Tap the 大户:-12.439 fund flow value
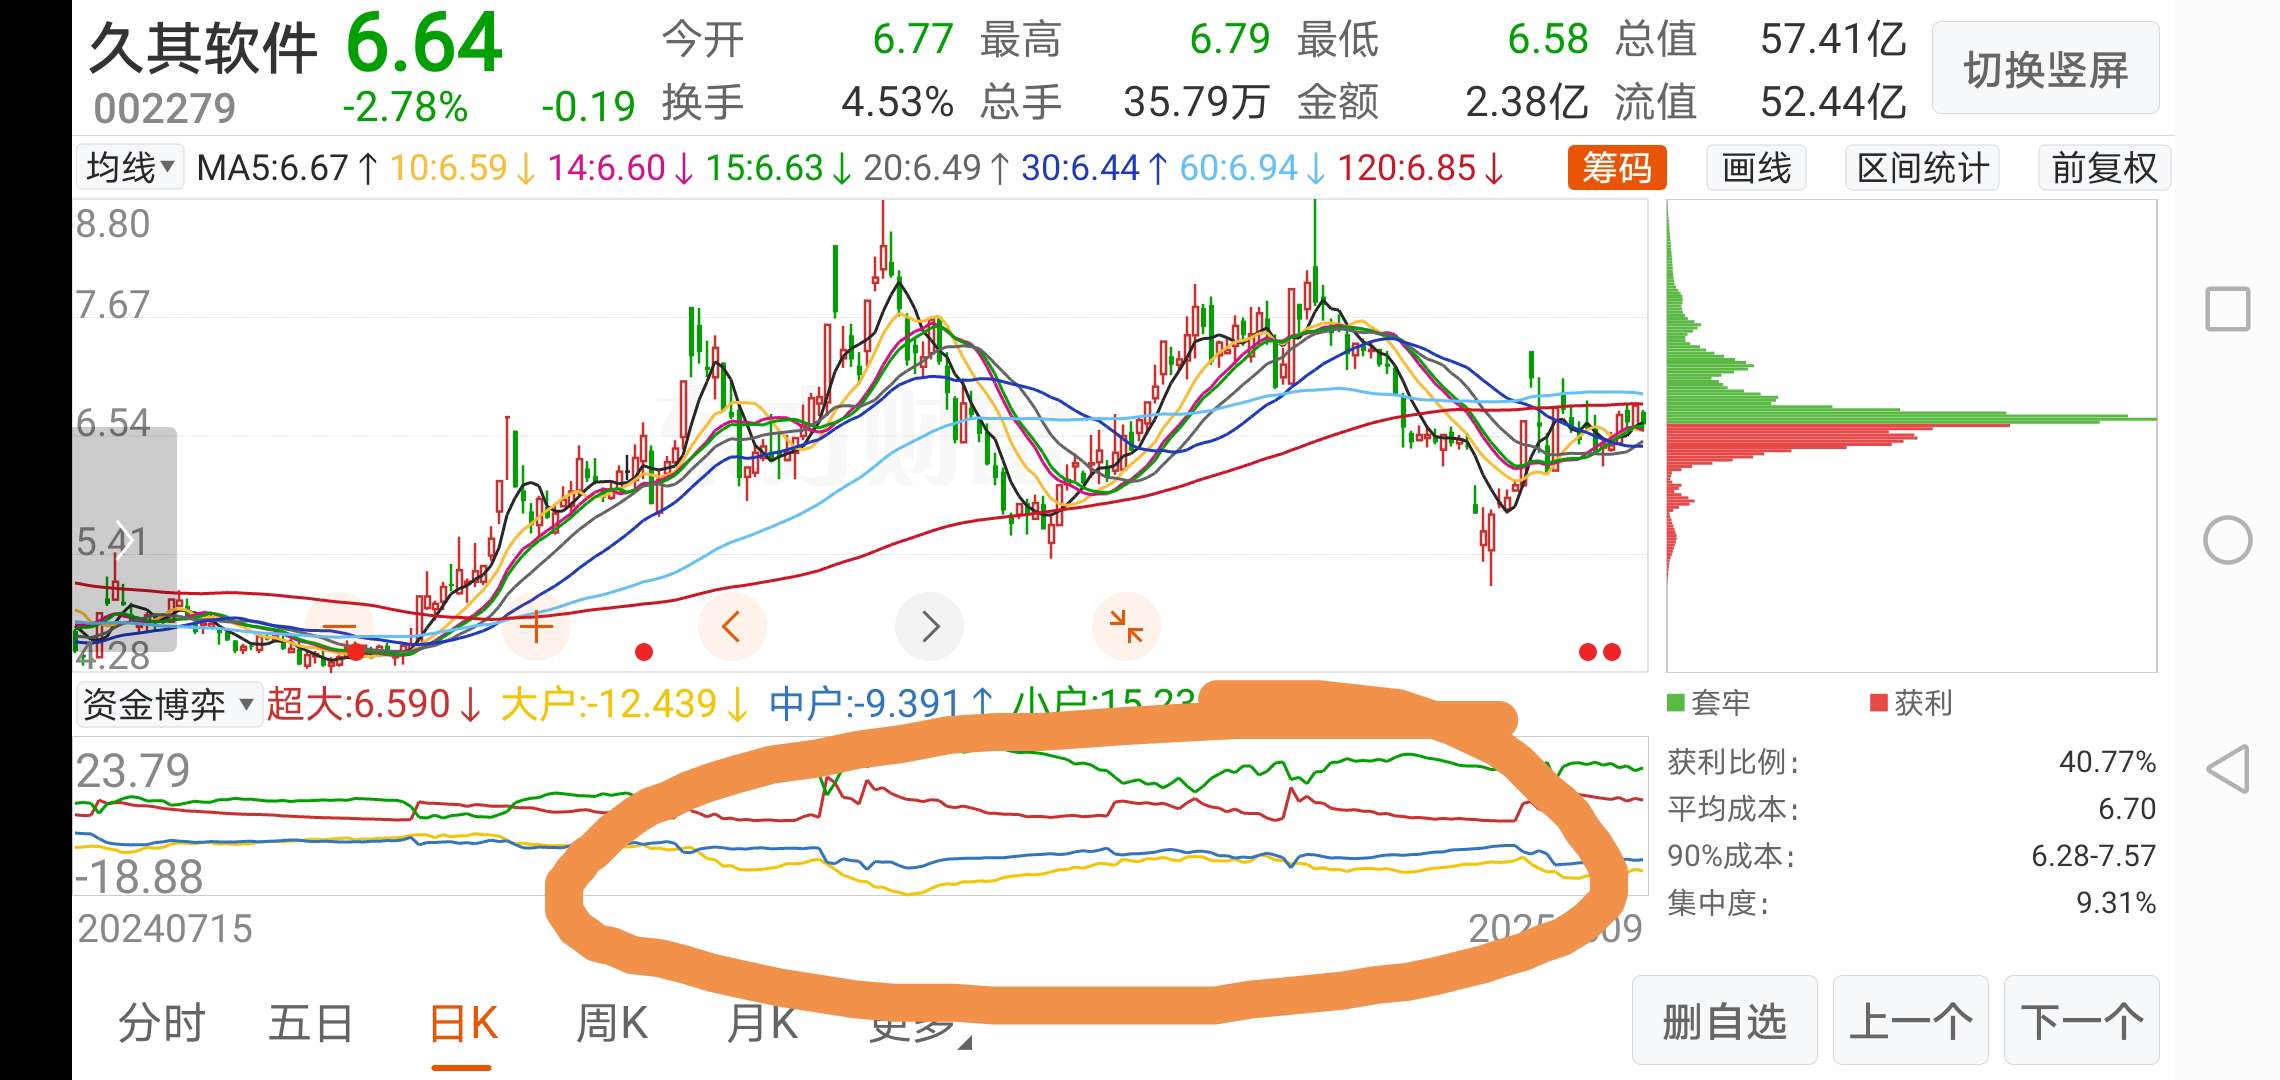 click(x=624, y=704)
